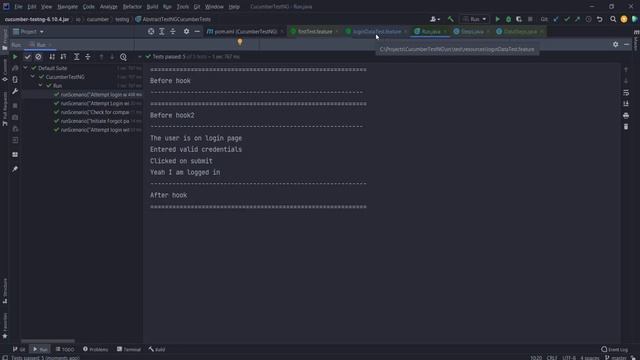Collapse the Run class node
Screen dimensions: 640x360
click(x=40, y=86)
